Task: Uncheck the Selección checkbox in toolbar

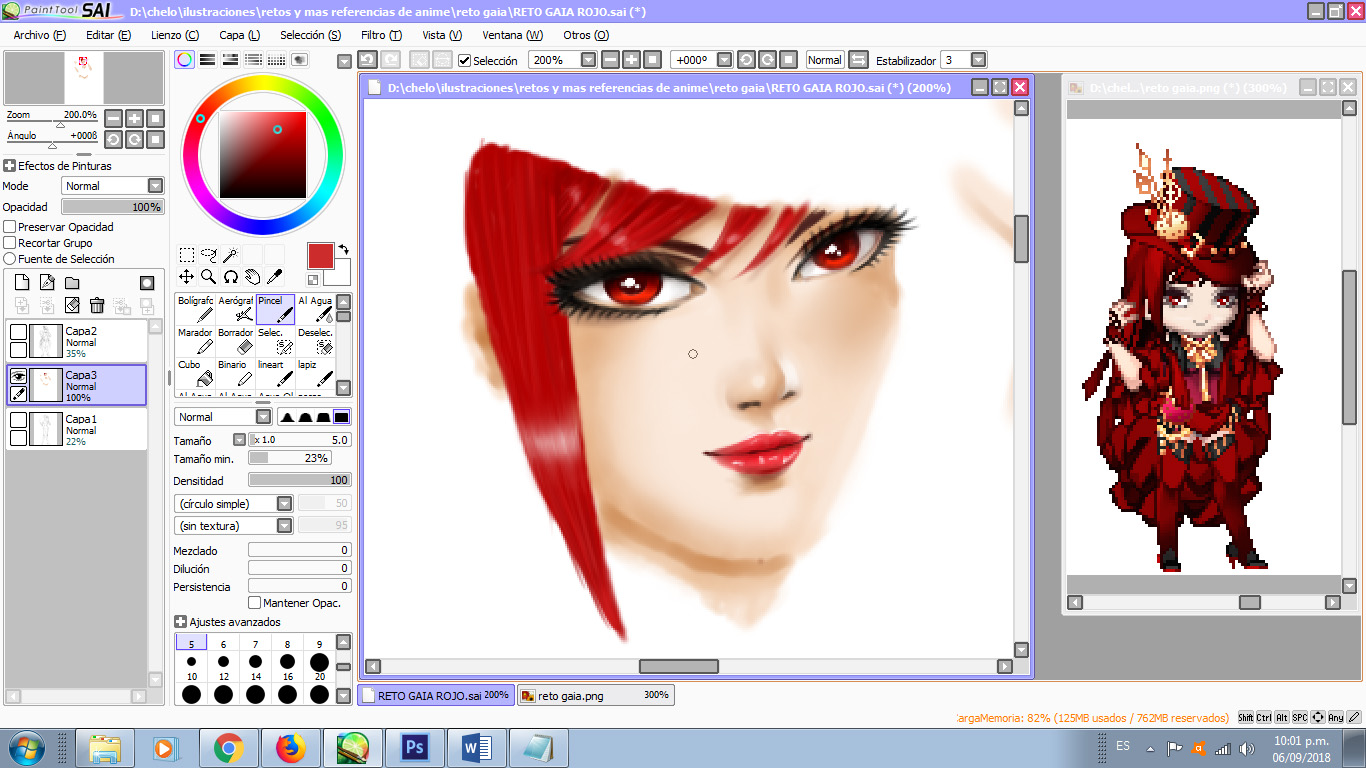Action: point(464,61)
